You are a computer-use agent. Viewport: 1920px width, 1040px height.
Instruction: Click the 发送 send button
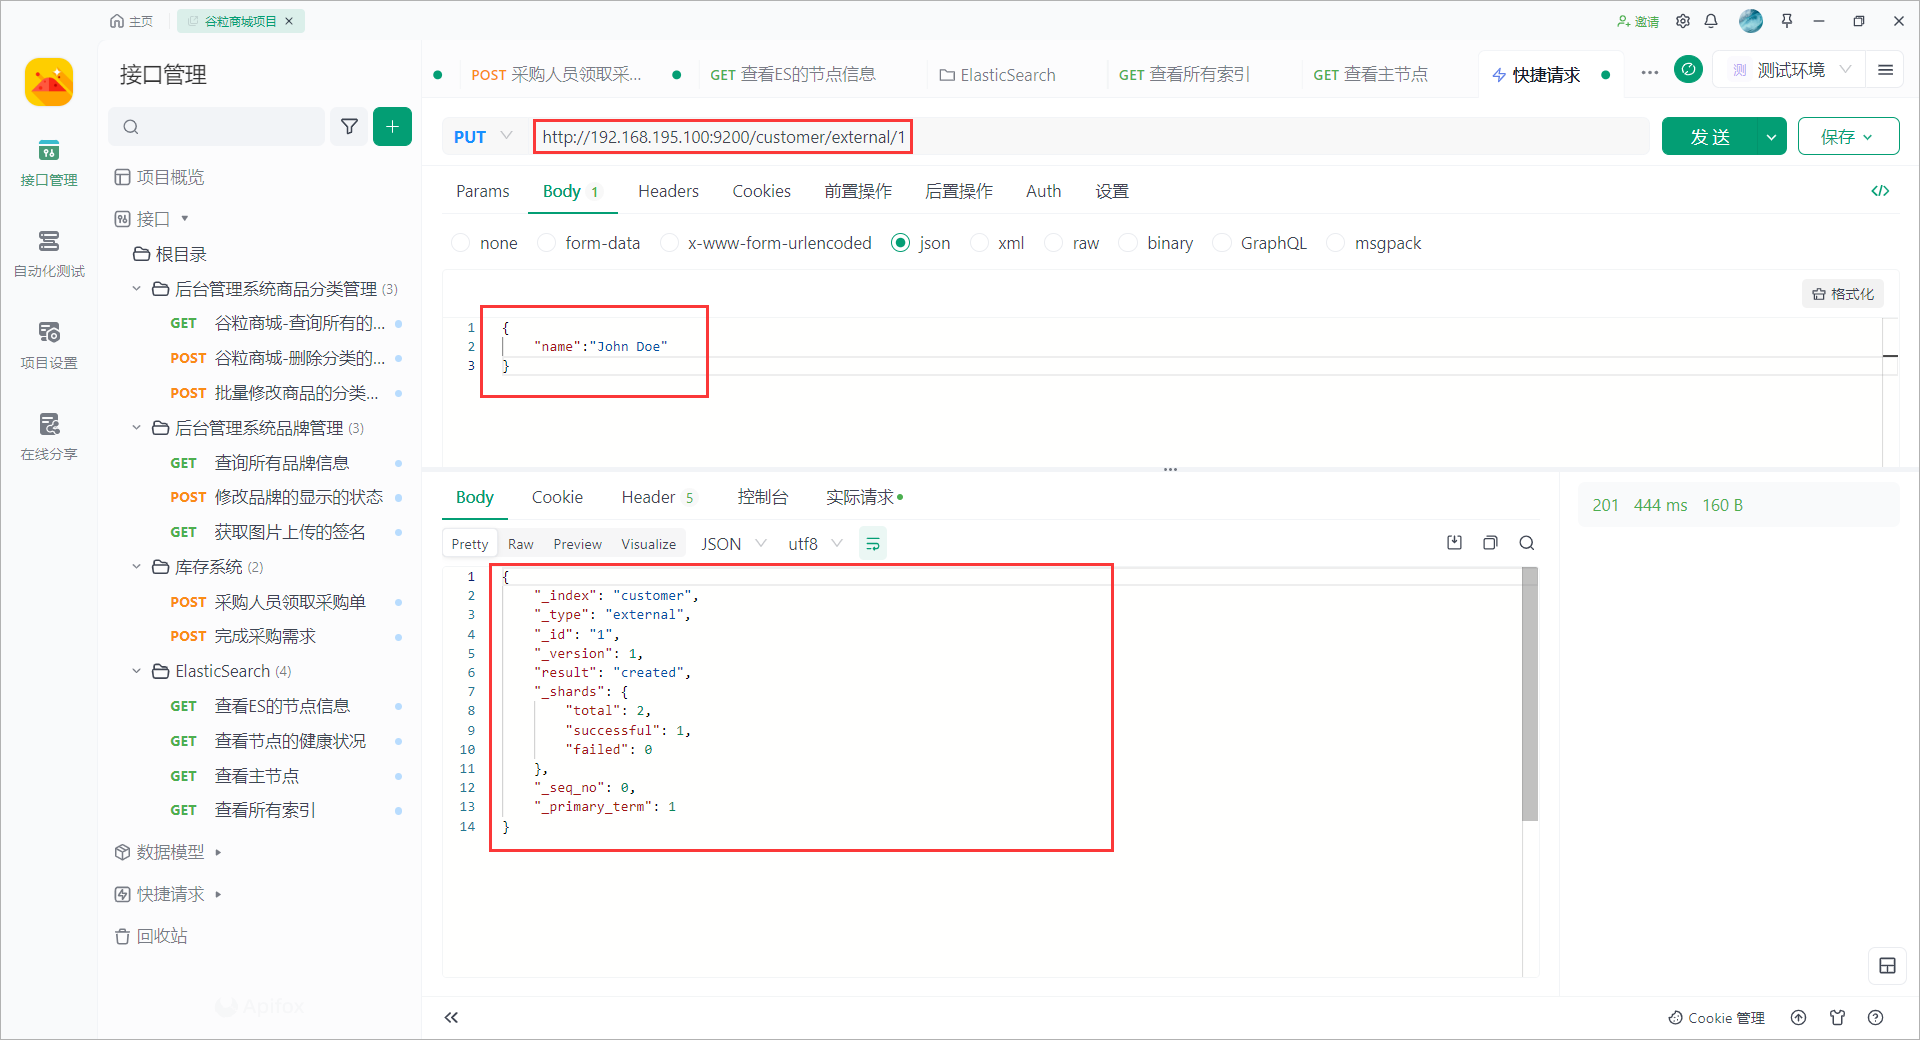point(1710,137)
